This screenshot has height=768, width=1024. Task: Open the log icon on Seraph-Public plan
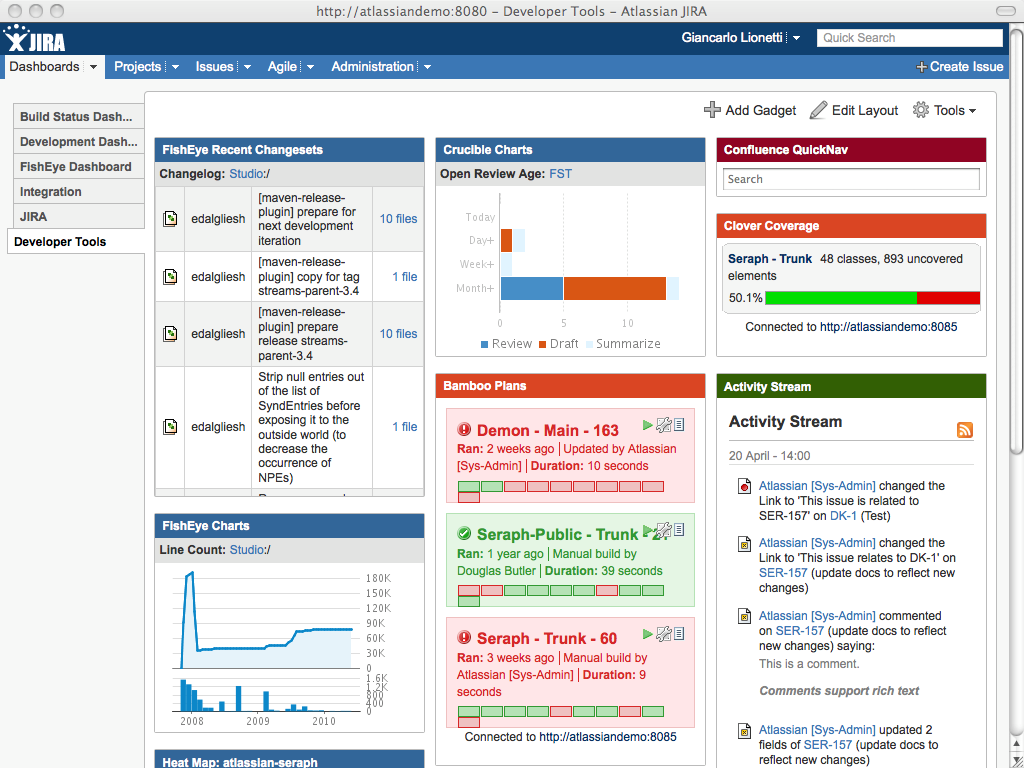(679, 530)
